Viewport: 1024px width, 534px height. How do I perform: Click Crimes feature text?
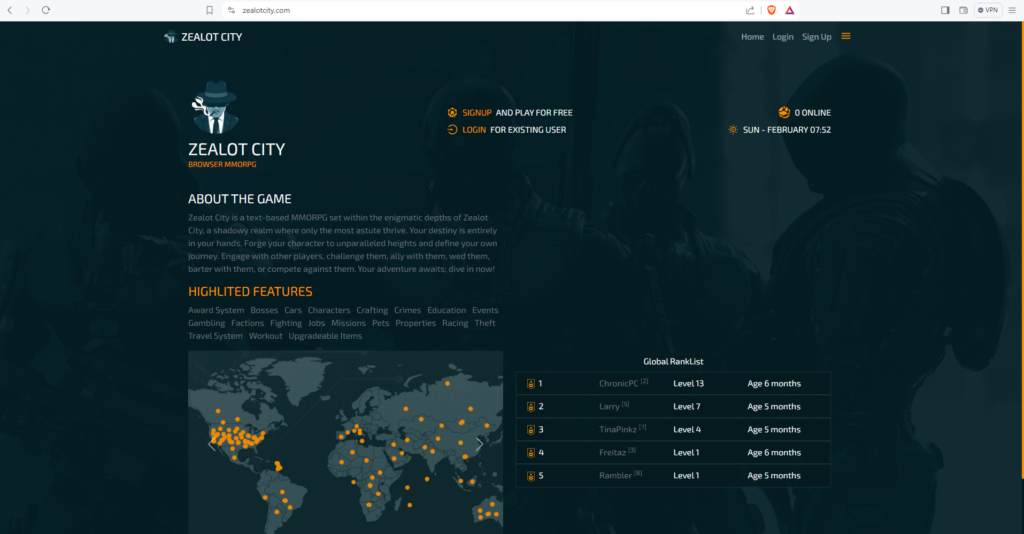[408, 310]
